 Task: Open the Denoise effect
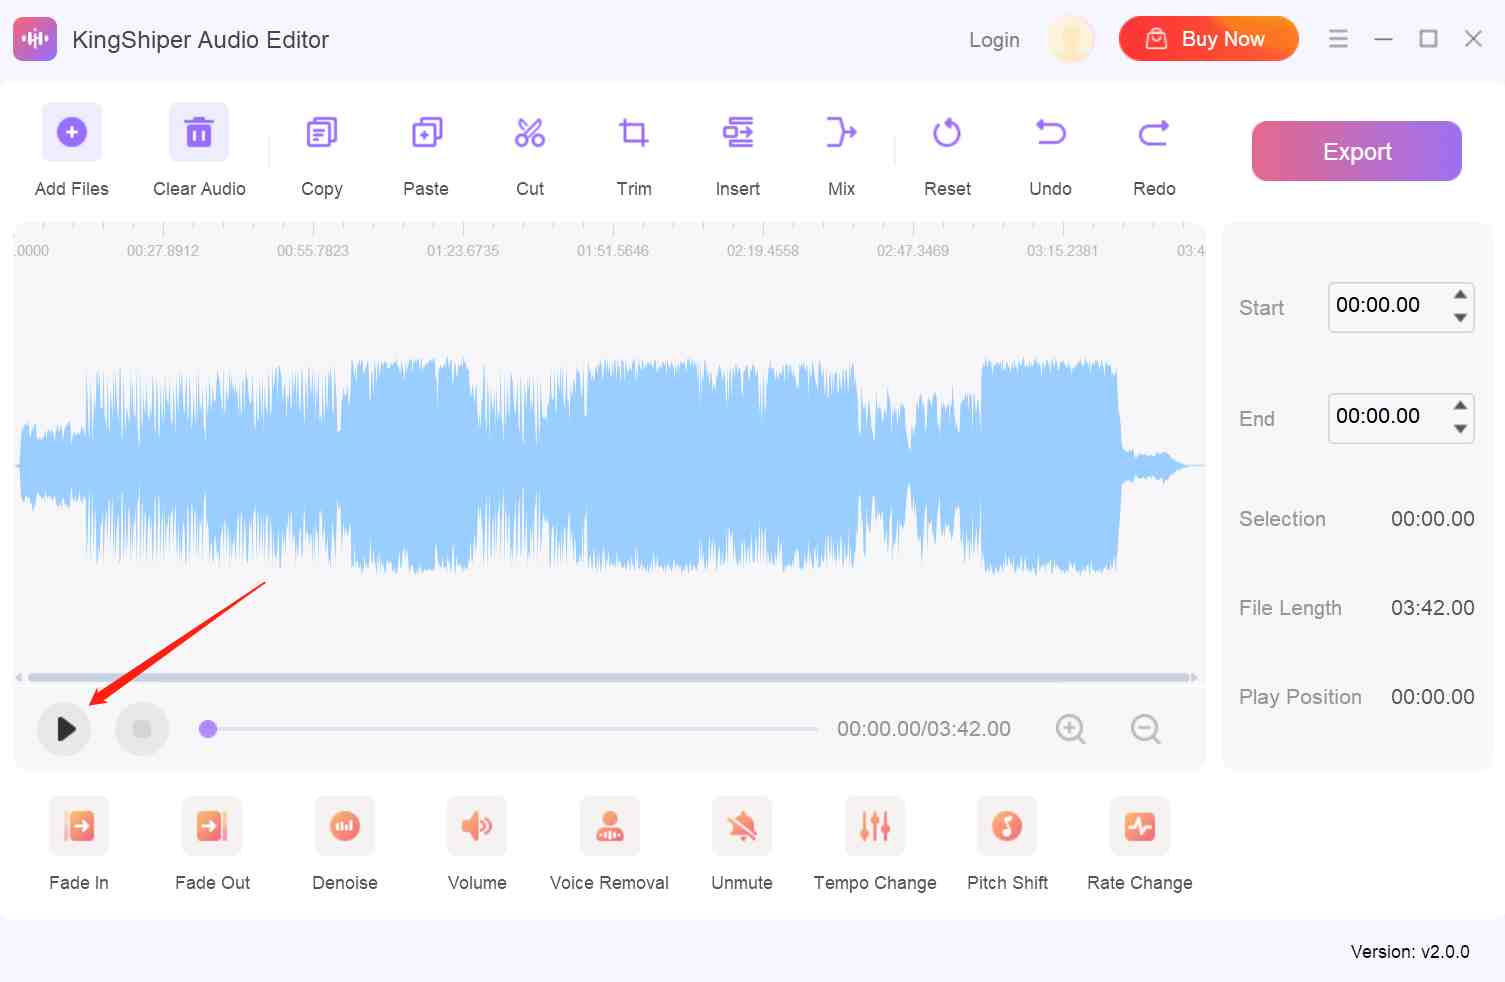[345, 826]
